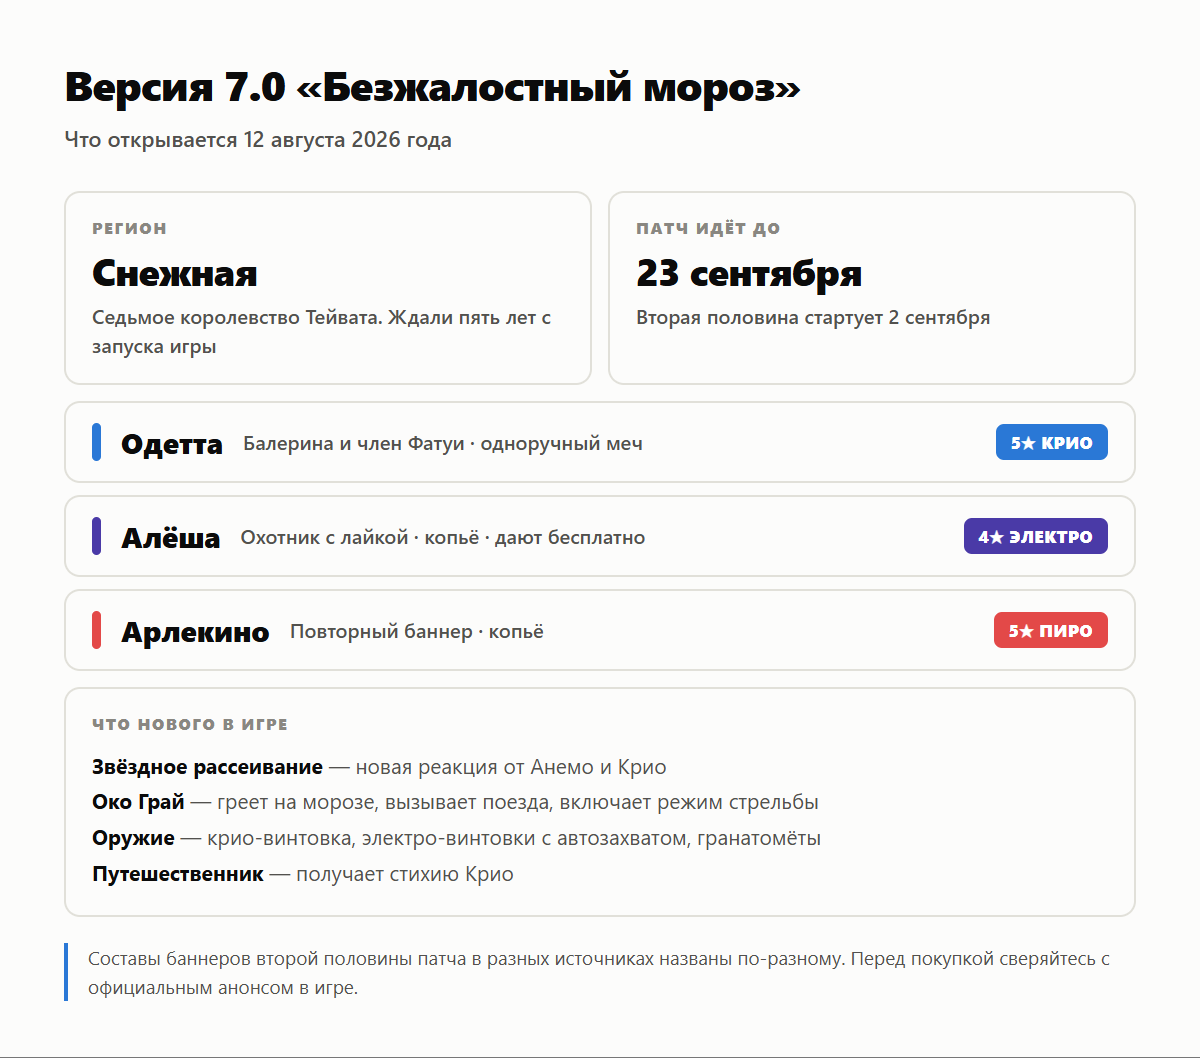The height and width of the screenshot is (1058, 1200).
Task: Click the «4★ ЭЛЕКТРО» badge
Action: coord(1035,536)
